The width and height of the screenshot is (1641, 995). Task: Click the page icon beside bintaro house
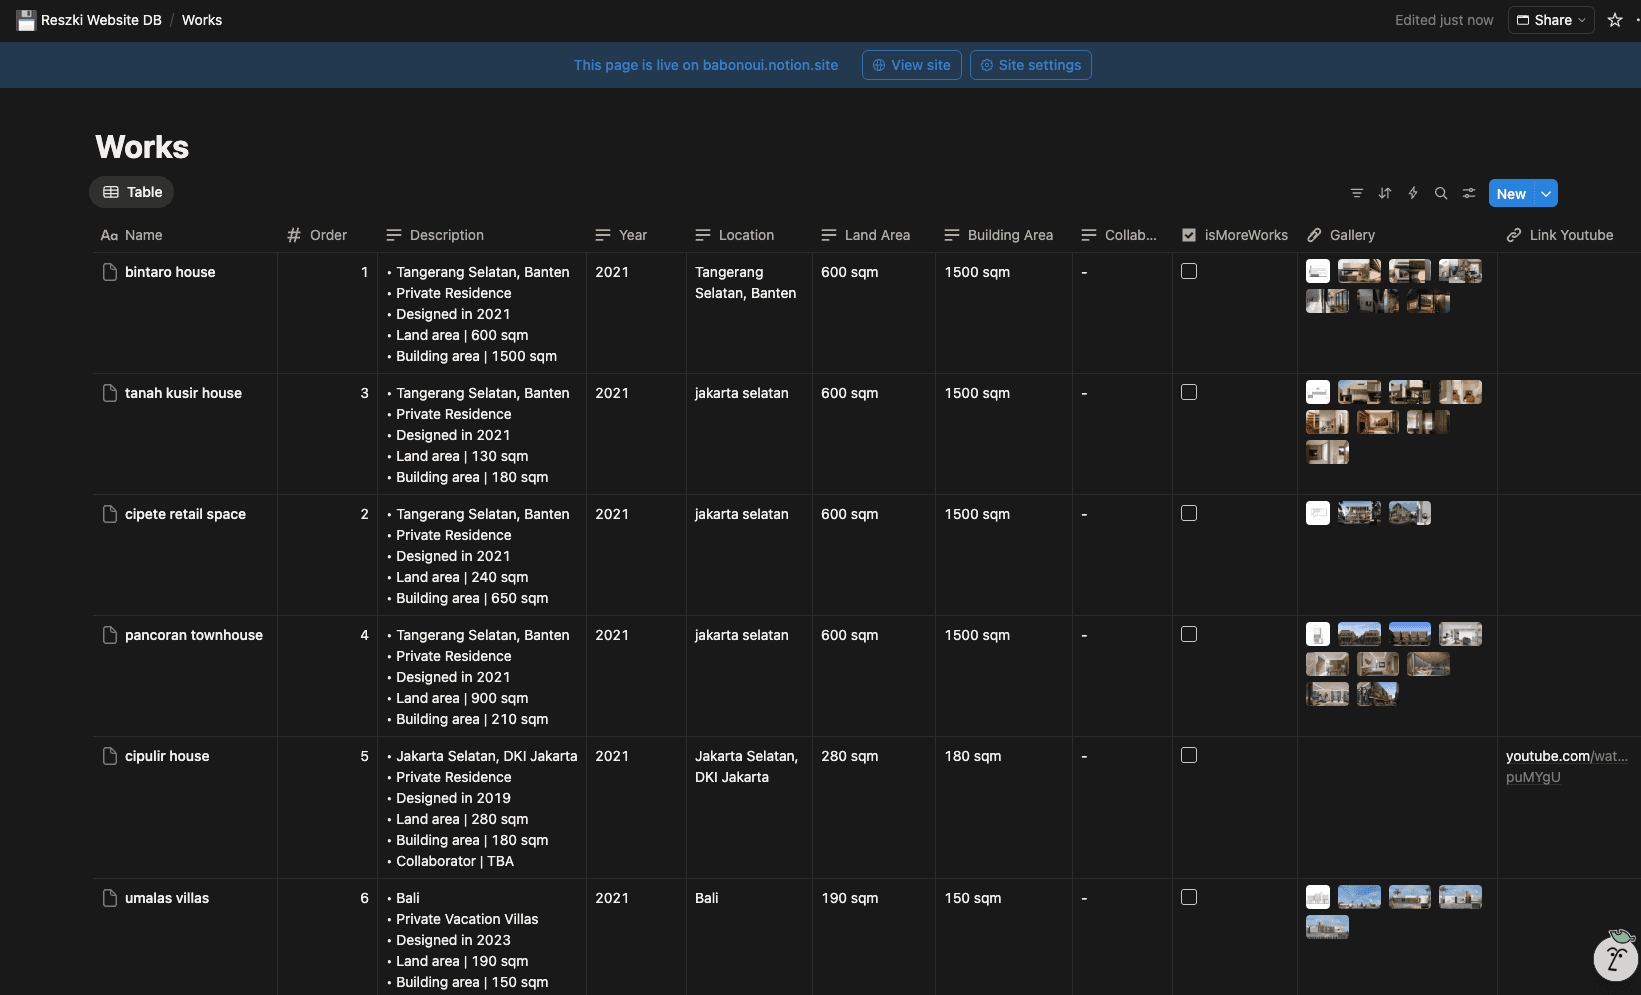[110, 271]
